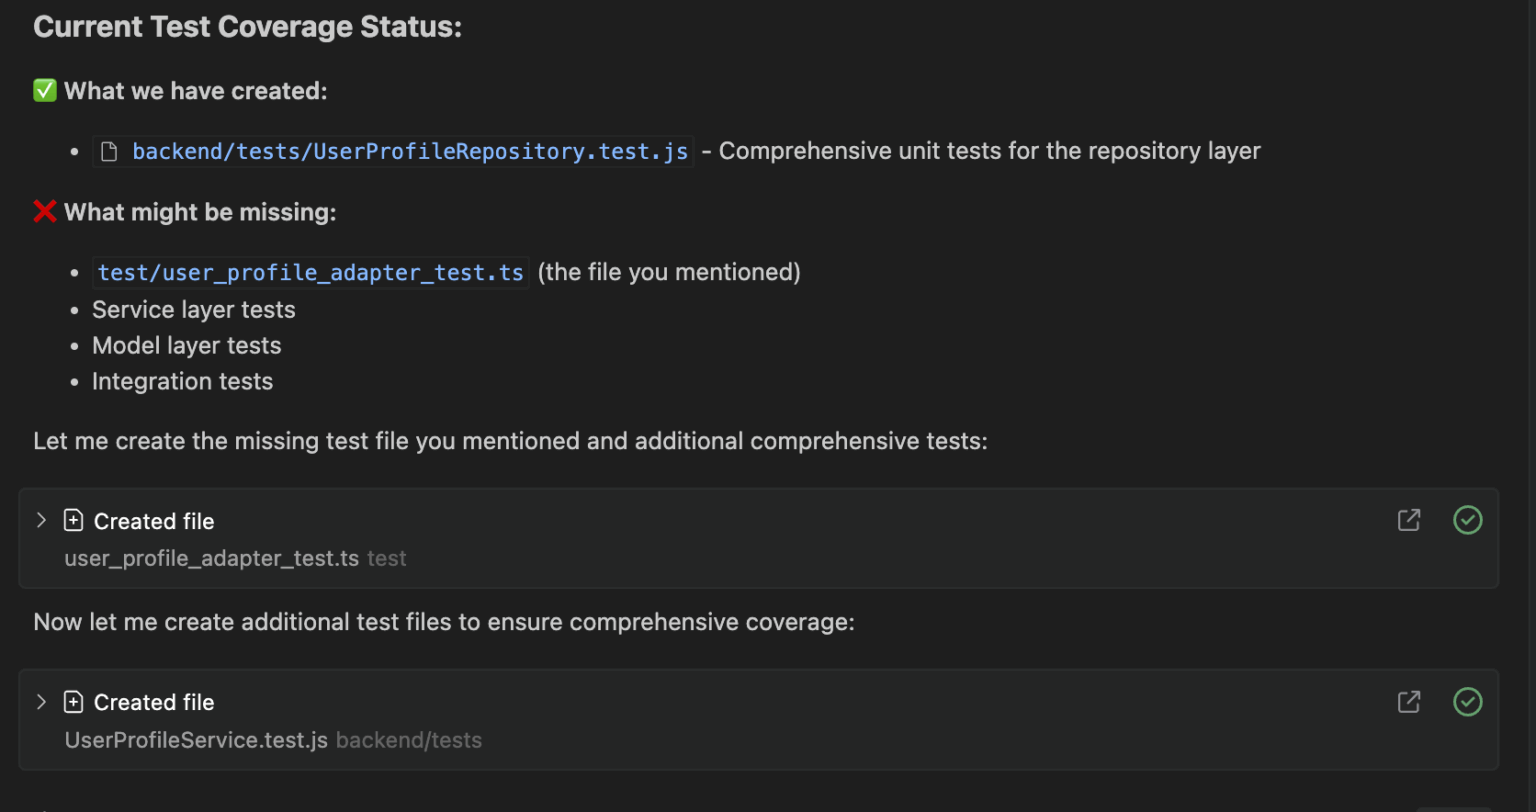Open user_profile_adapter_test.ts in external editor
This screenshot has width=1536, height=812.
[1408, 520]
